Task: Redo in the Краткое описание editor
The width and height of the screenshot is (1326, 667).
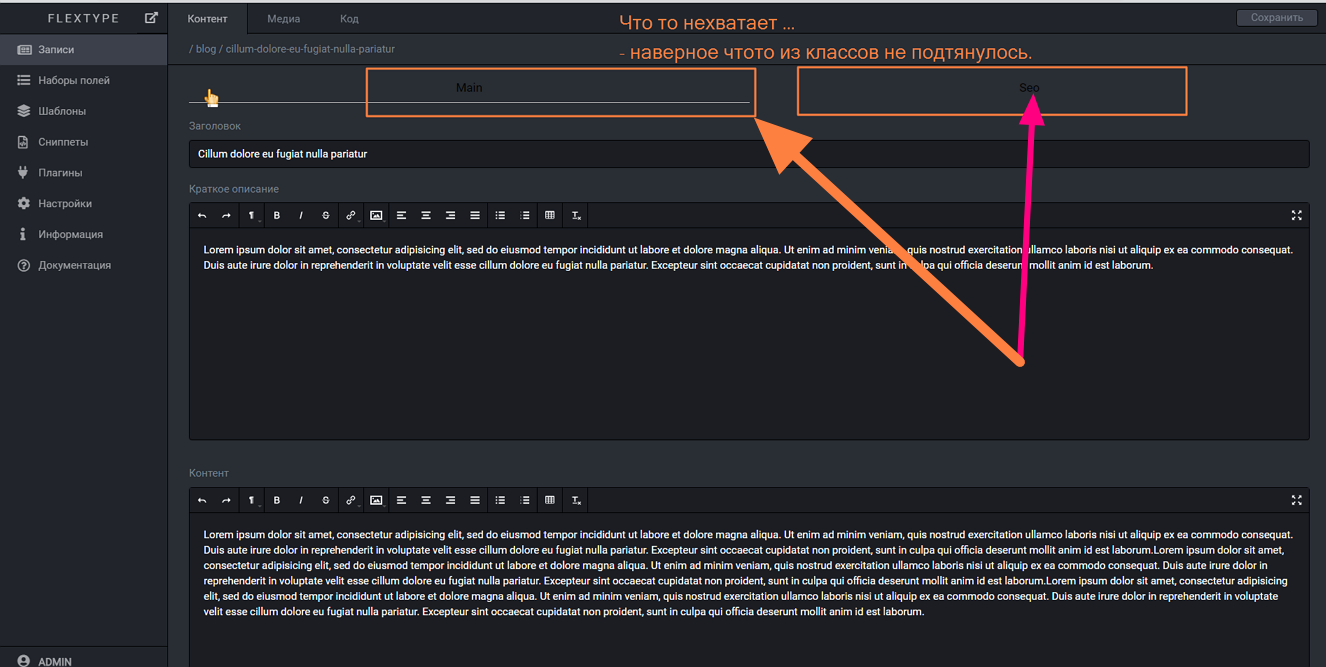Action: [226, 215]
